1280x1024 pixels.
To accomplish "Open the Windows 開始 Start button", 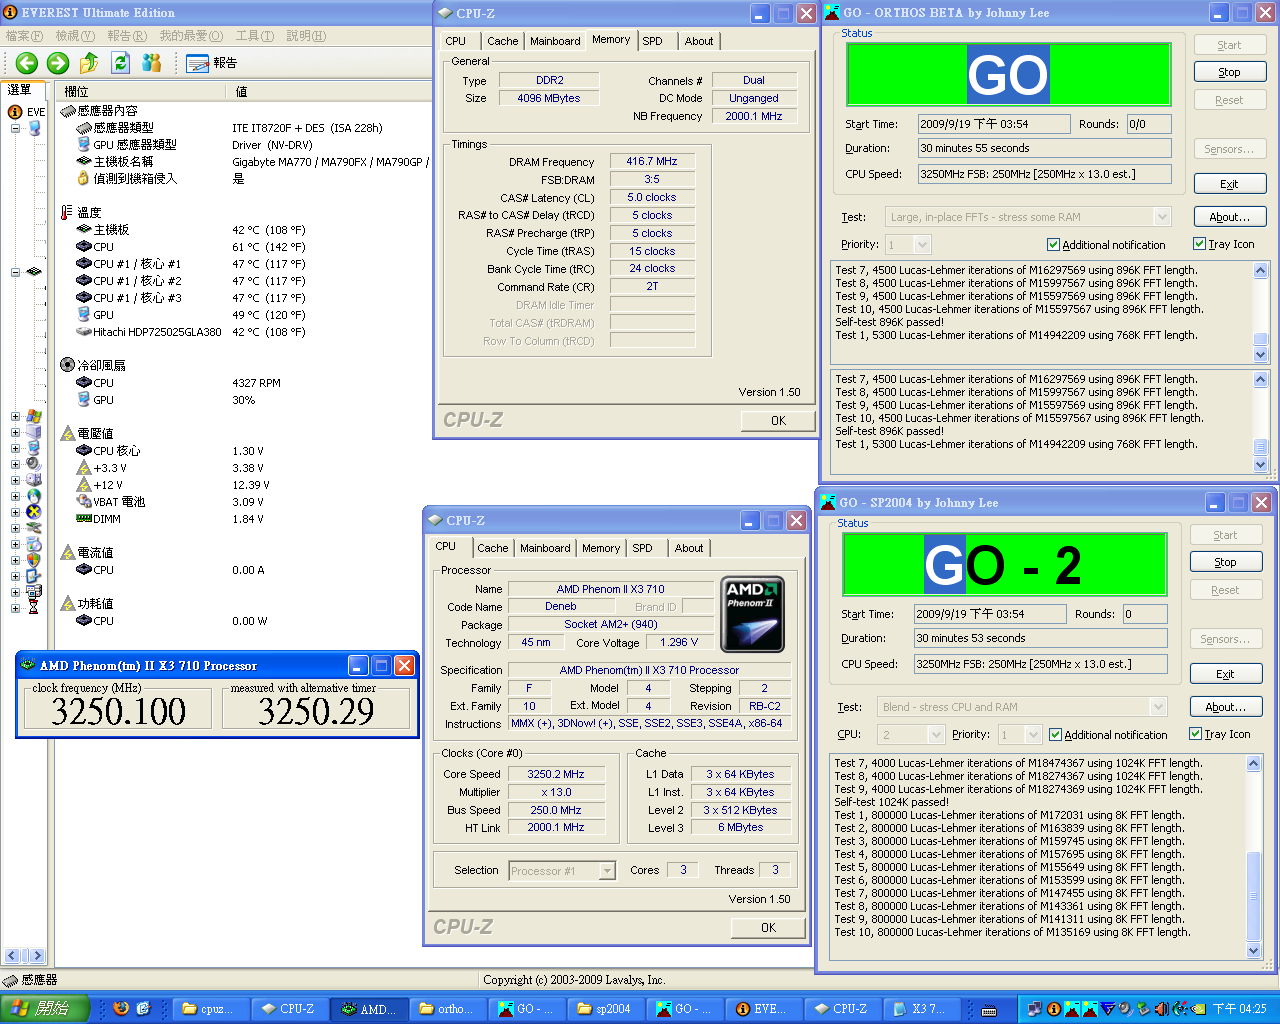I will pyautogui.click(x=44, y=1008).
